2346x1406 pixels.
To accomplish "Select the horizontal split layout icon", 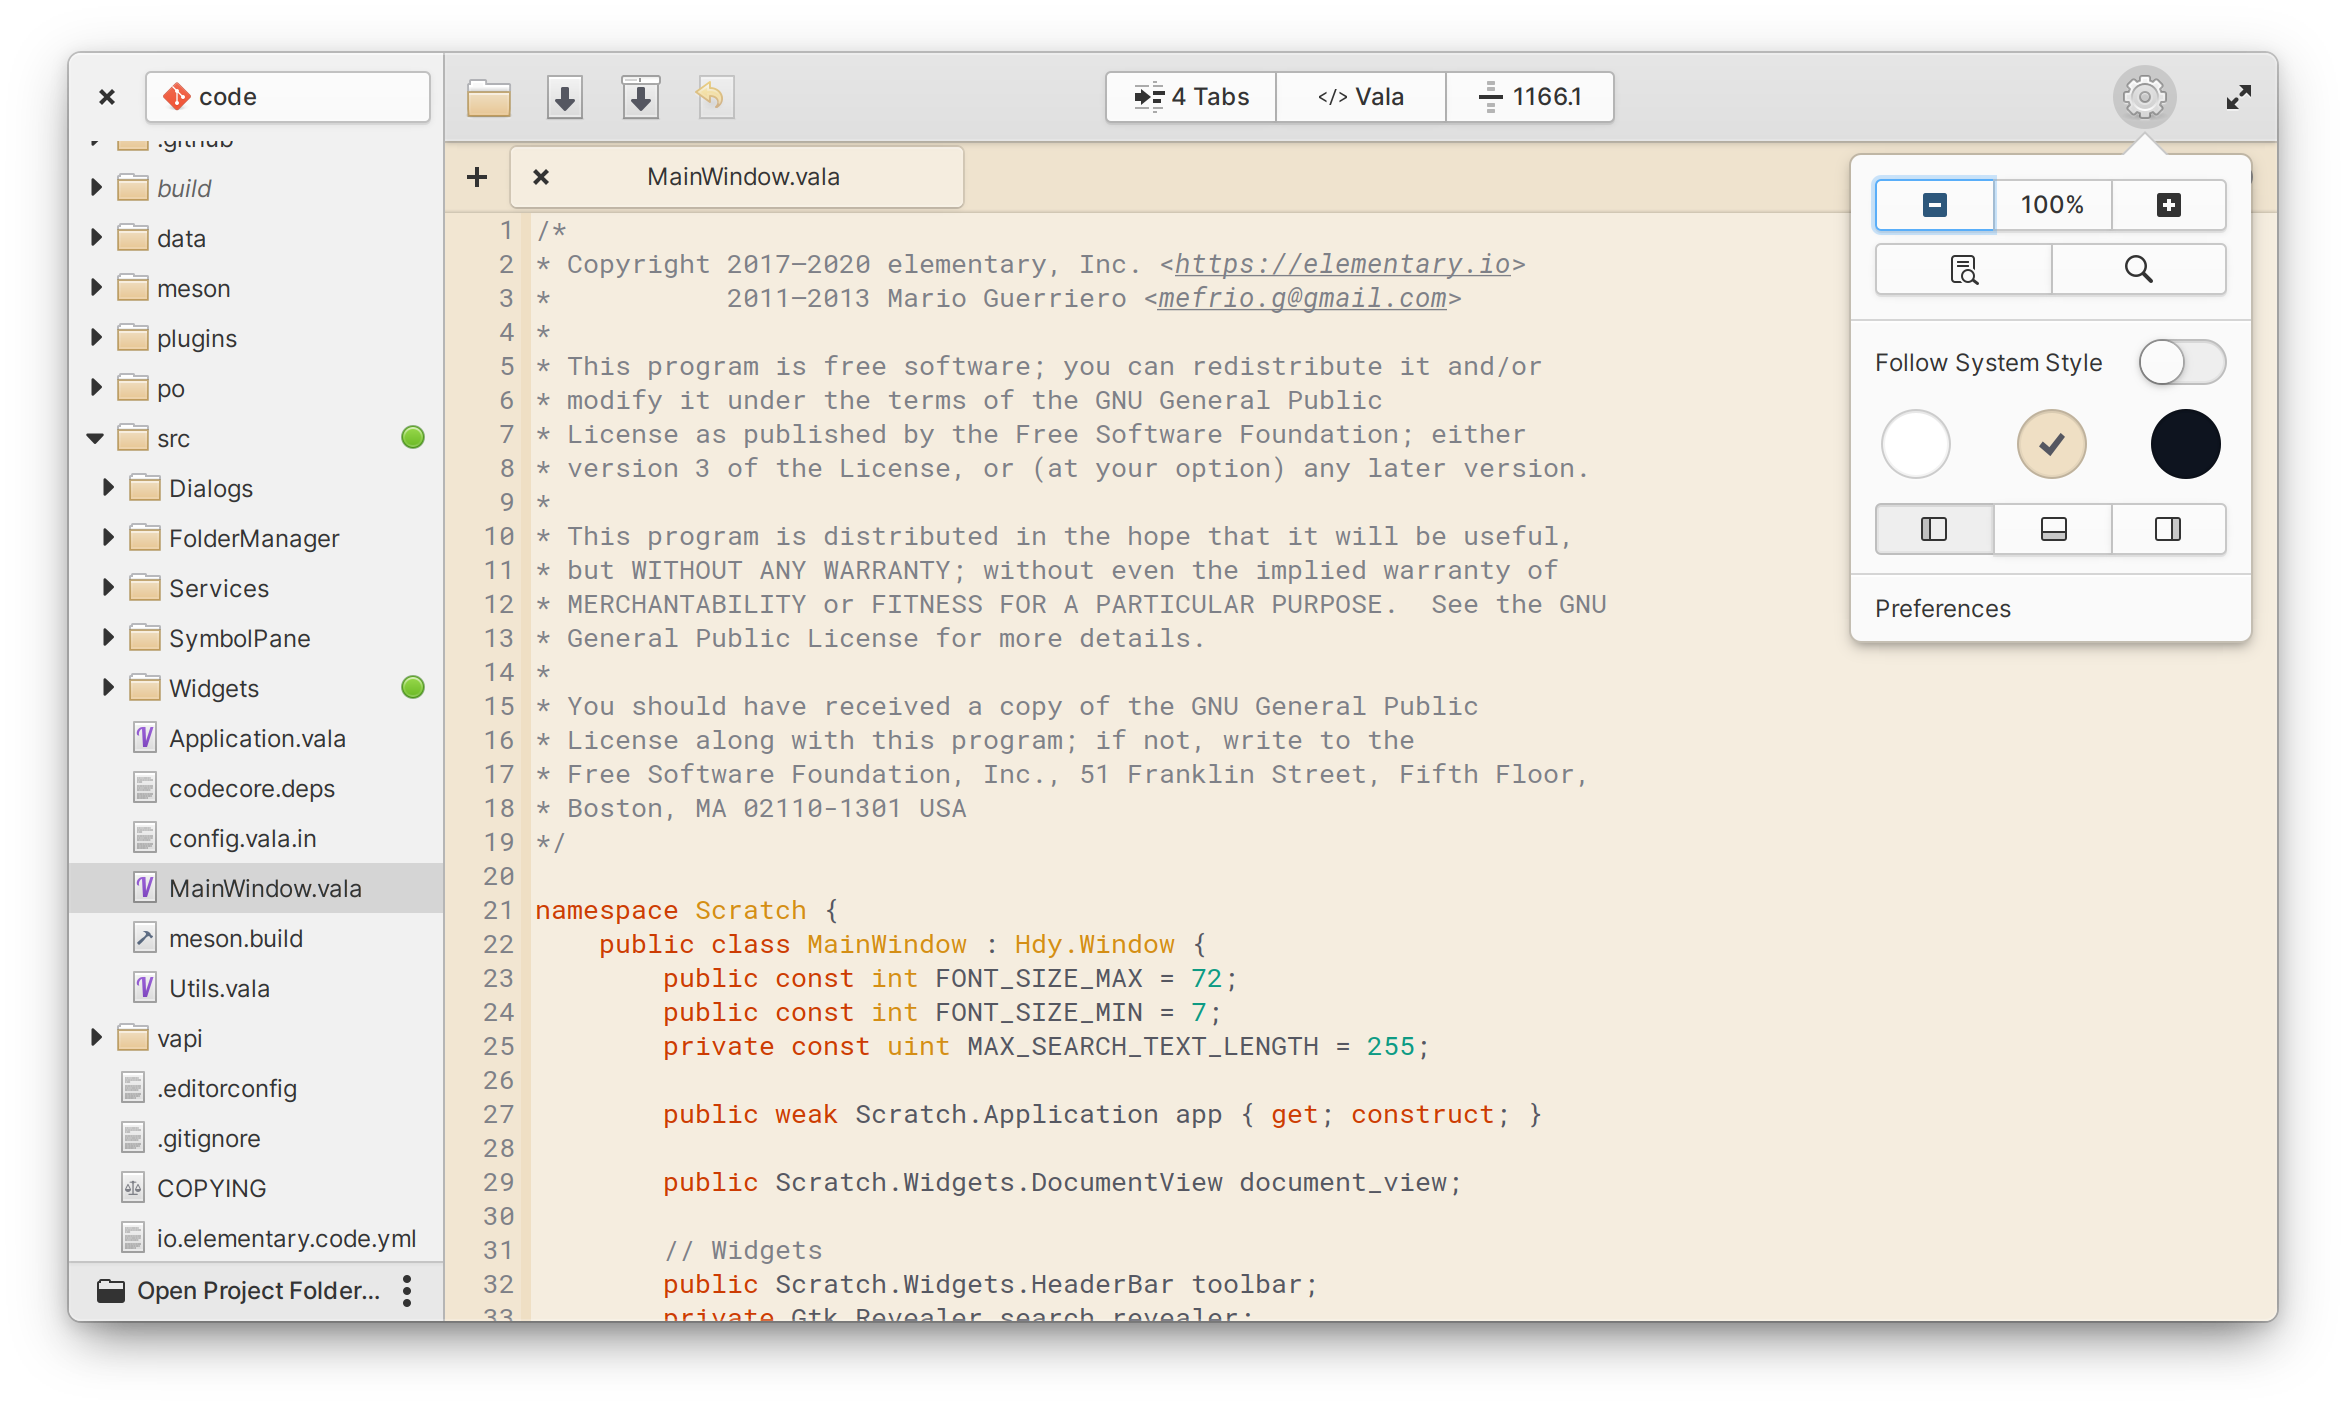I will tap(2050, 526).
